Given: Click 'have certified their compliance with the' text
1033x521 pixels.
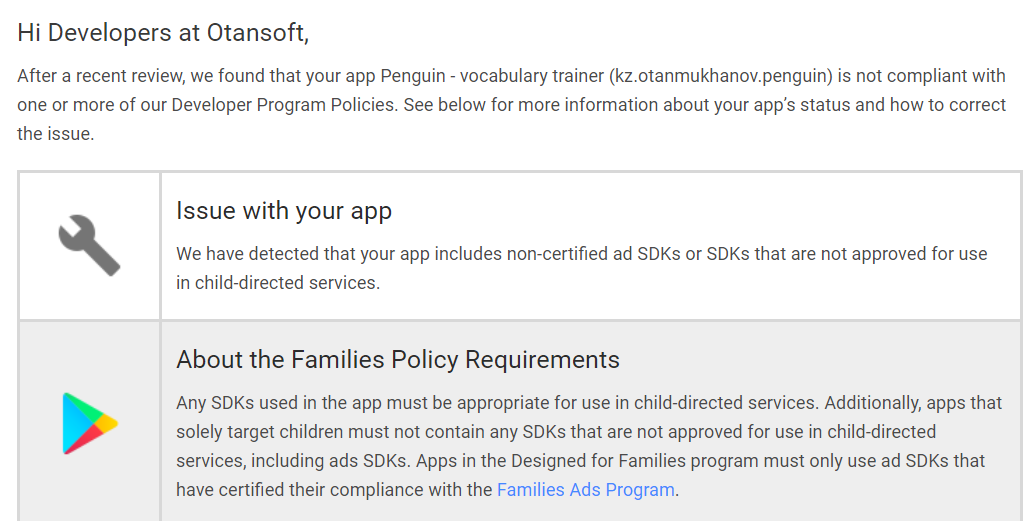Looking at the screenshot, I should coord(334,490).
